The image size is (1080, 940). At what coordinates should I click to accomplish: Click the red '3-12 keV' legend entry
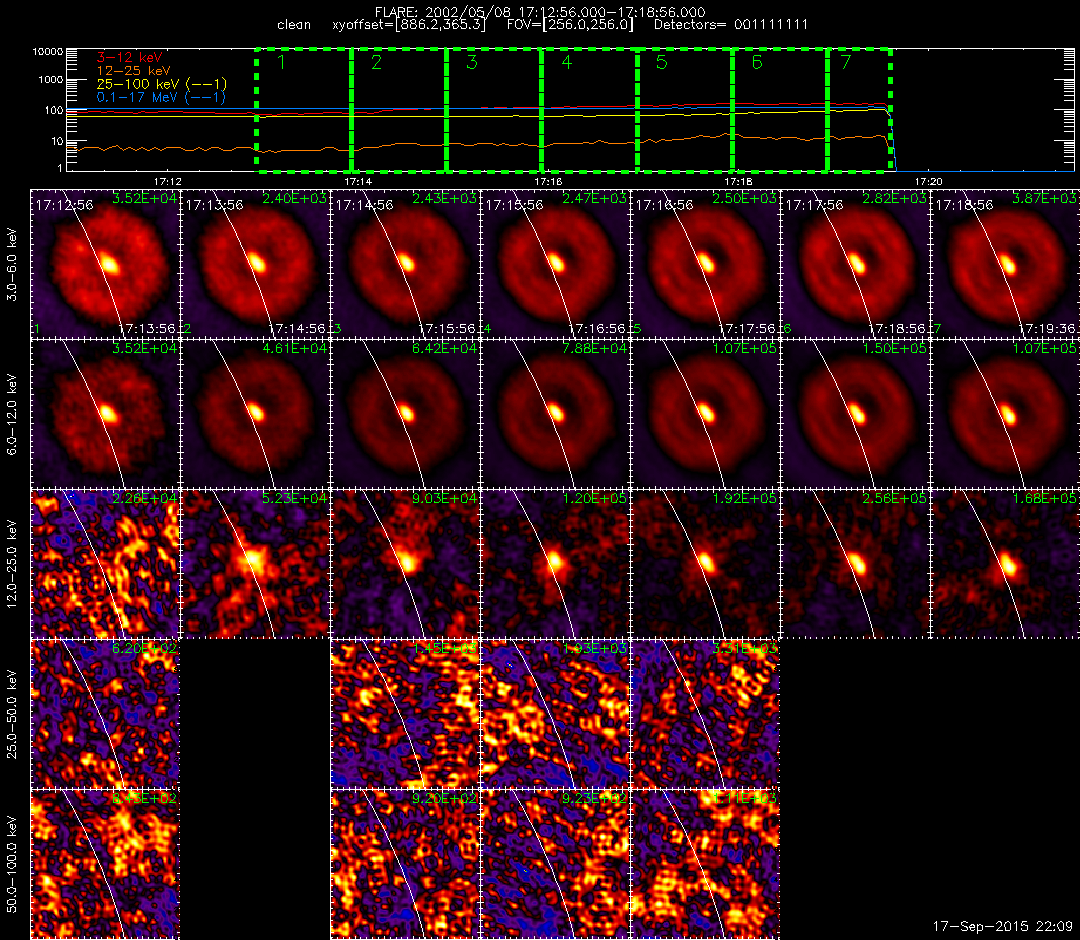pos(129,57)
